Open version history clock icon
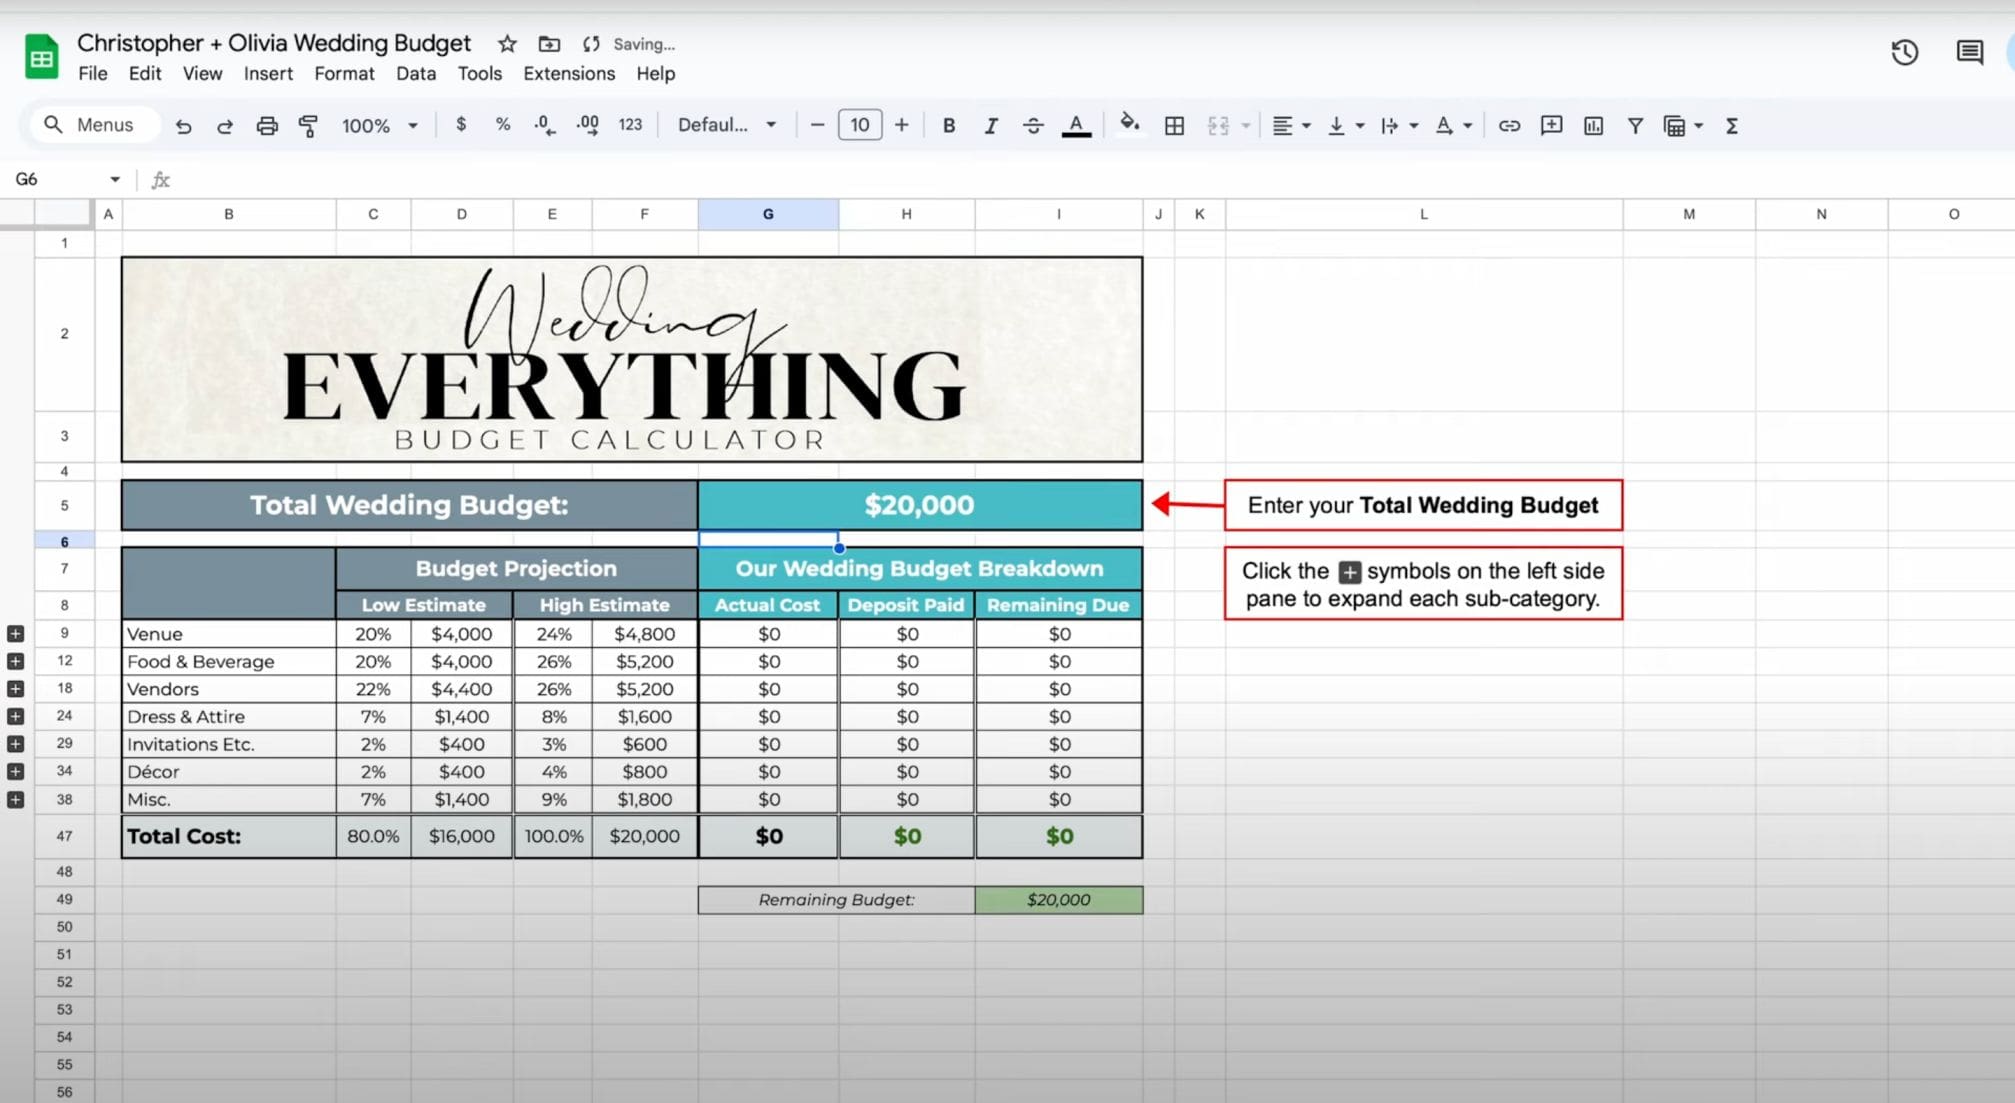Viewport: 2015px width, 1103px height. pos(1904,52)
